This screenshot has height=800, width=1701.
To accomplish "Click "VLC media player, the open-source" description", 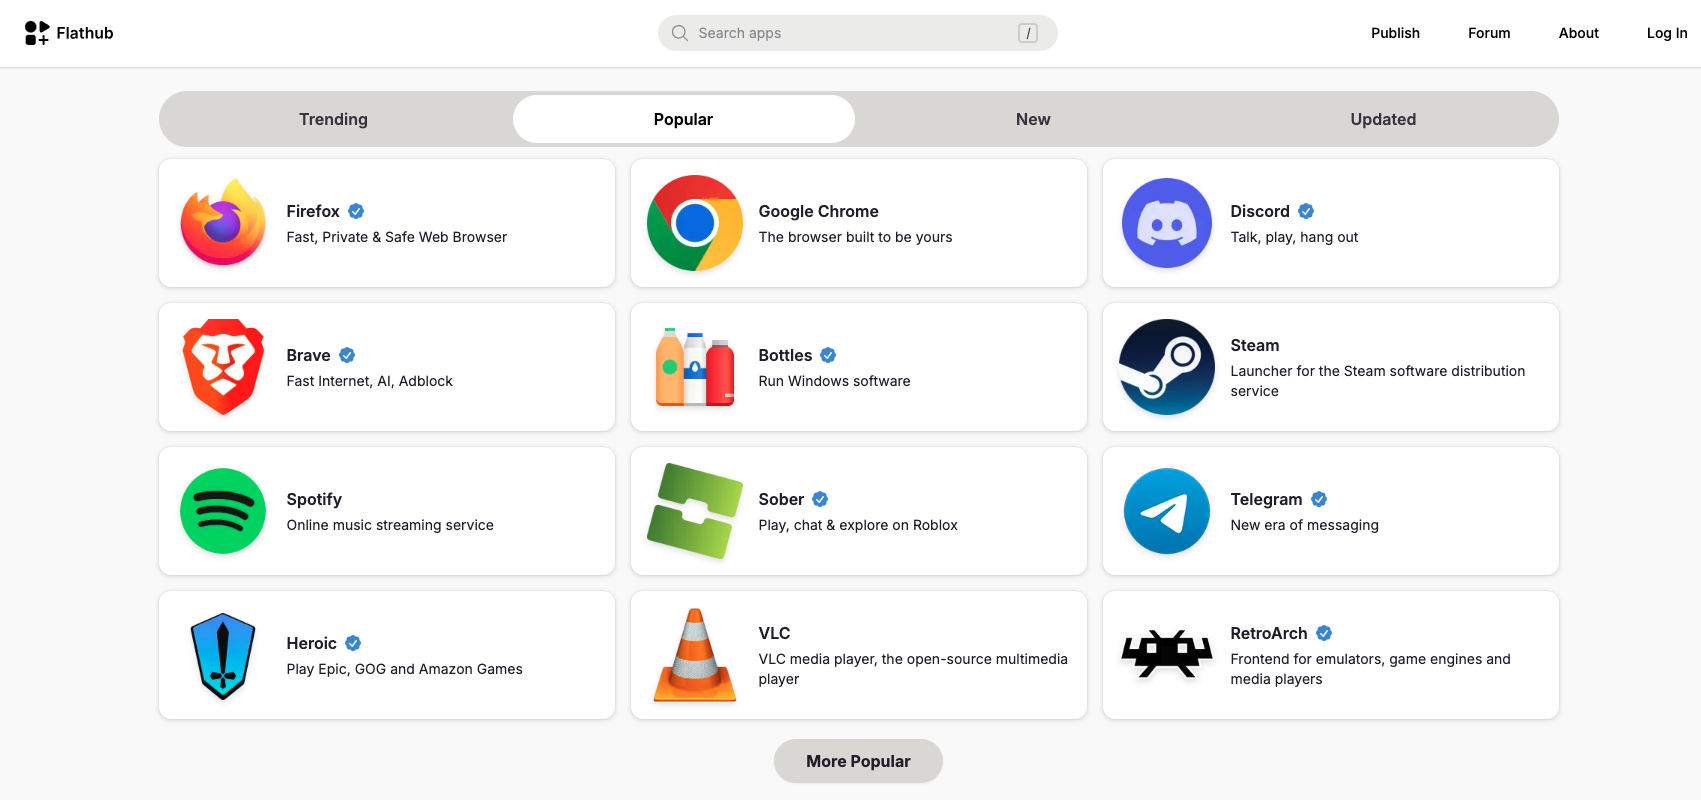I will 913,669.
